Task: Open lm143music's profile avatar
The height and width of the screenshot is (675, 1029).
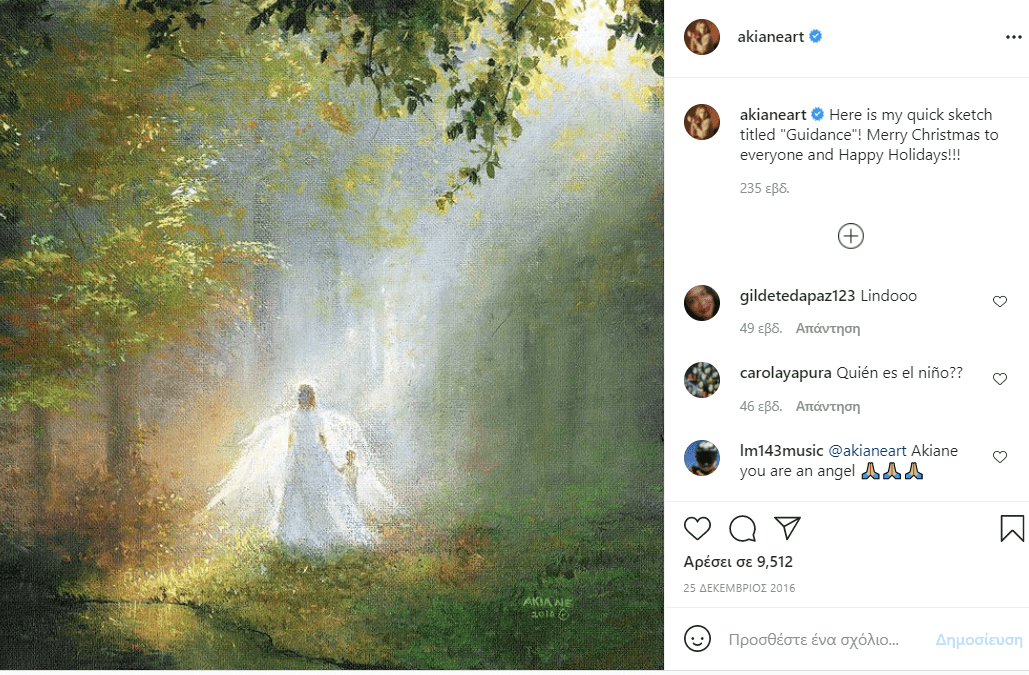Action: pyautogui.click(x=702, y=458)
